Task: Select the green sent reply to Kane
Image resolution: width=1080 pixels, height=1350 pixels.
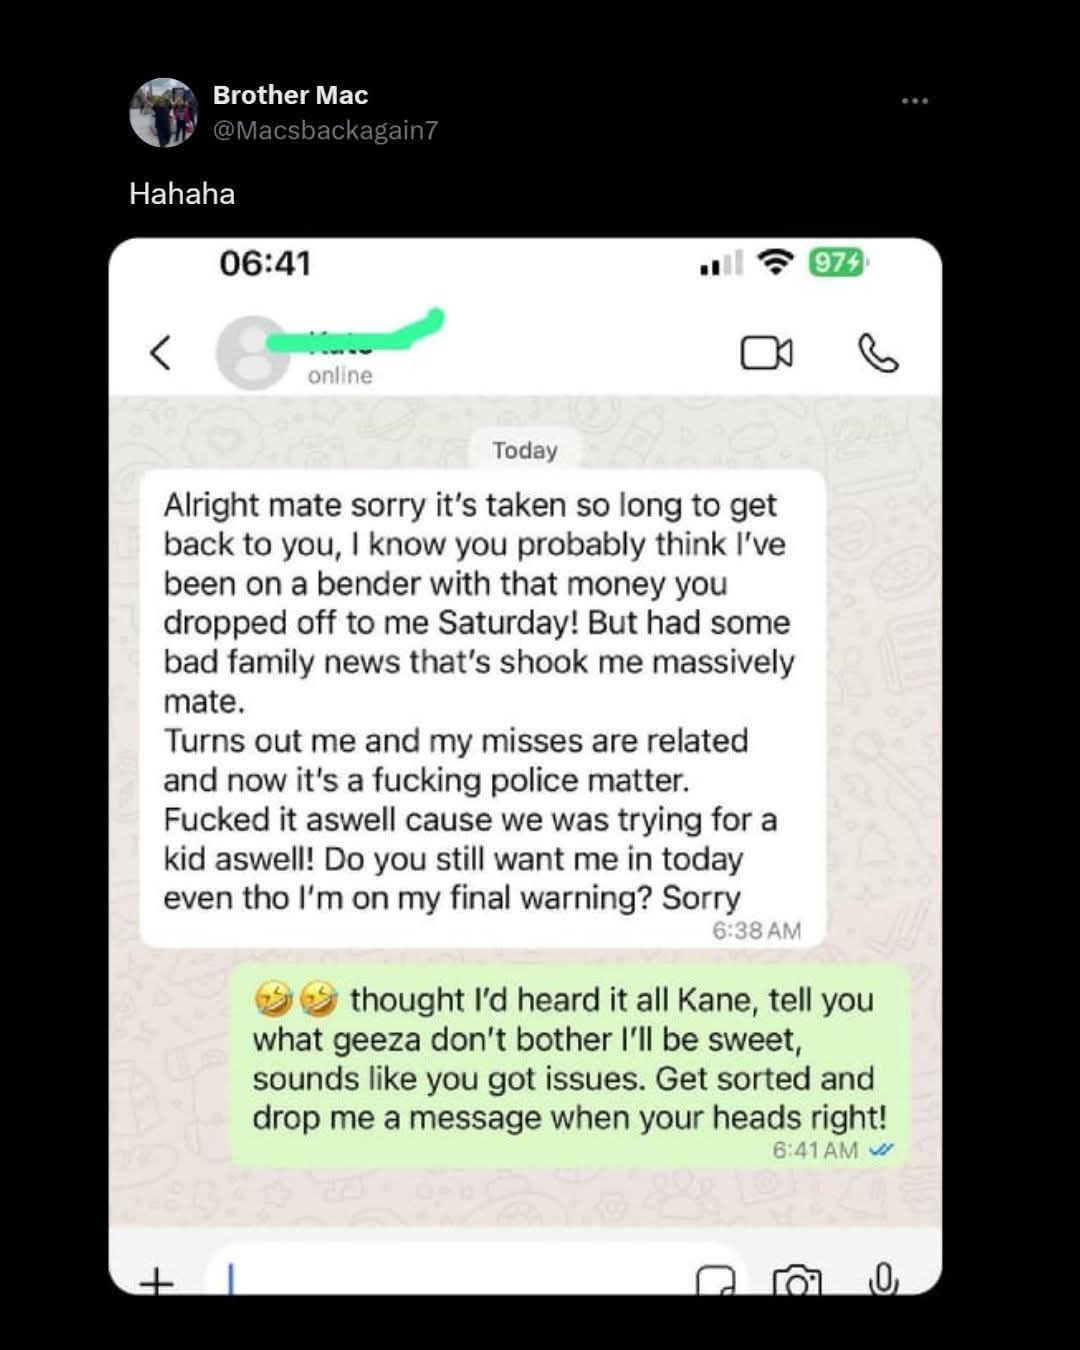Action: (570, 1066)
